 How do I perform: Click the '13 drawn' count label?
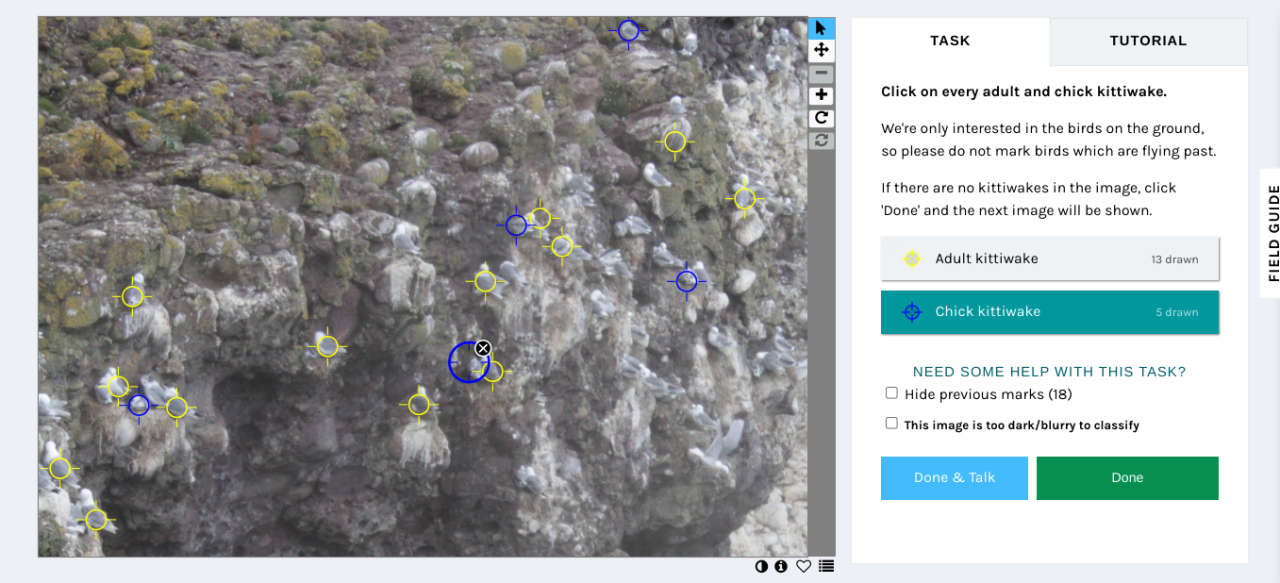pyautogui.click(x=1174, y=259)
